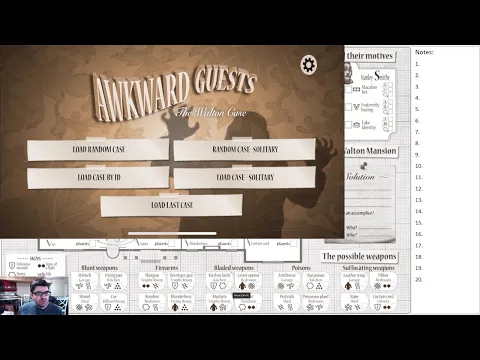The image size is (480, 360).
Task: Click the white home indicator bar
Action: pos(172,233)
